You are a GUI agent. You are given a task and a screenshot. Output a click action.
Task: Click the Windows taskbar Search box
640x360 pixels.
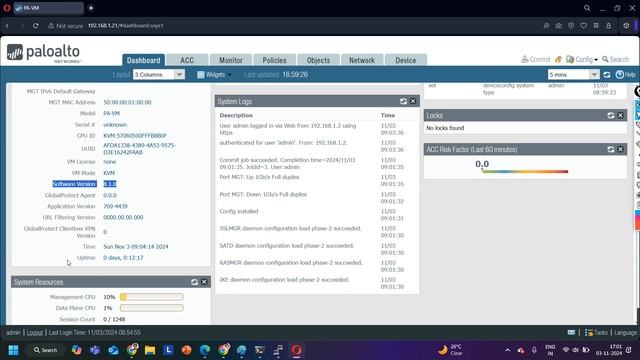click(x=45, y=350)
